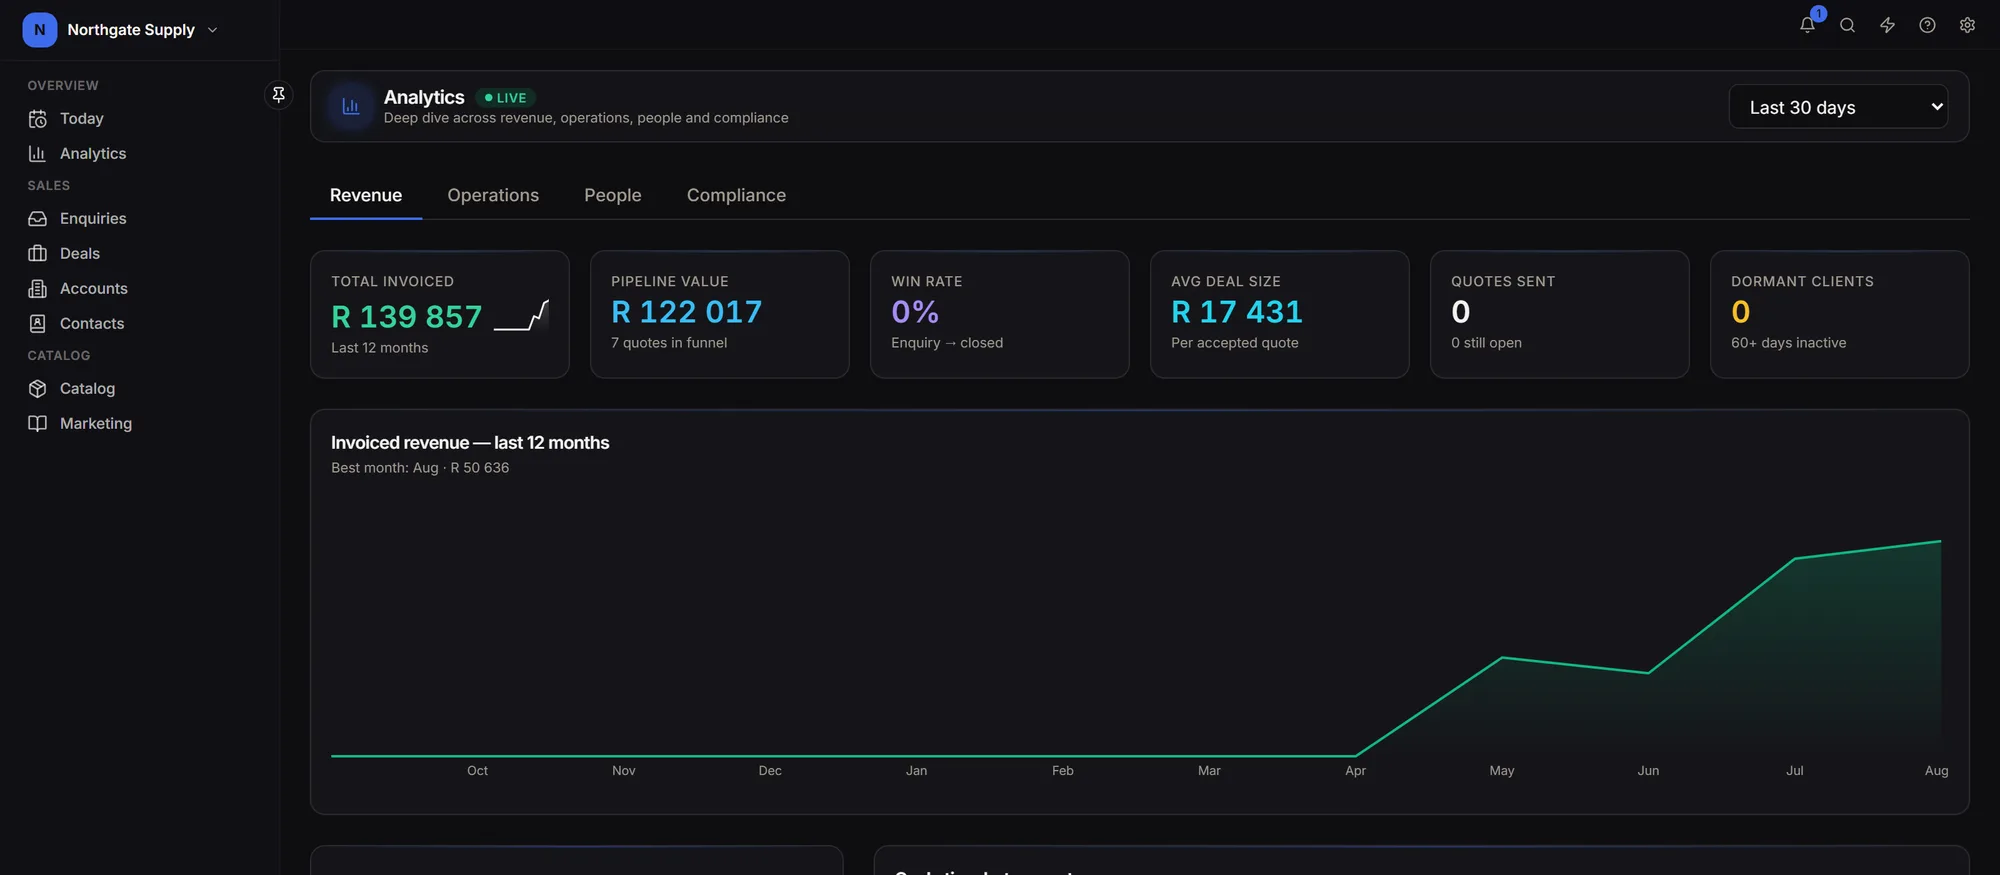2000x875 pixels.
Task: Click the Apr label on chart axis
Action: [x=1355, y=771]
